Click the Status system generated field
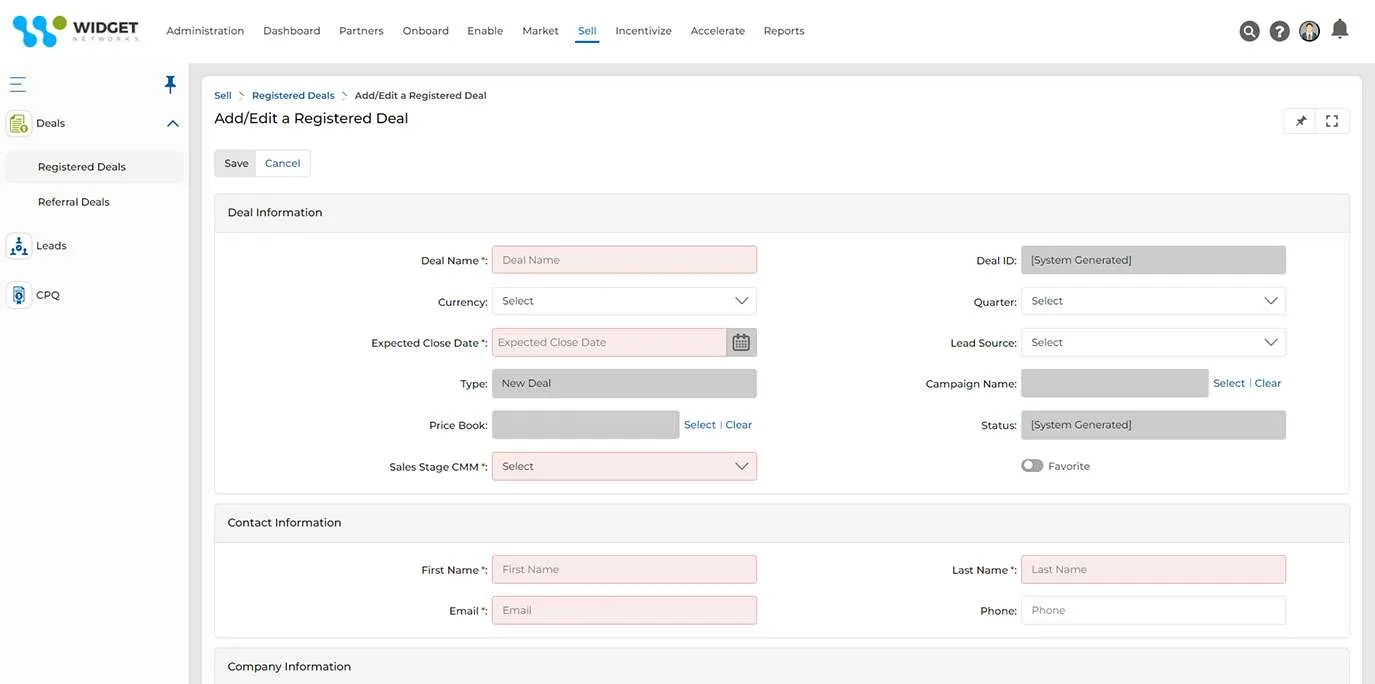This screenshot has width=1375, height=684. pos(1153,425)
